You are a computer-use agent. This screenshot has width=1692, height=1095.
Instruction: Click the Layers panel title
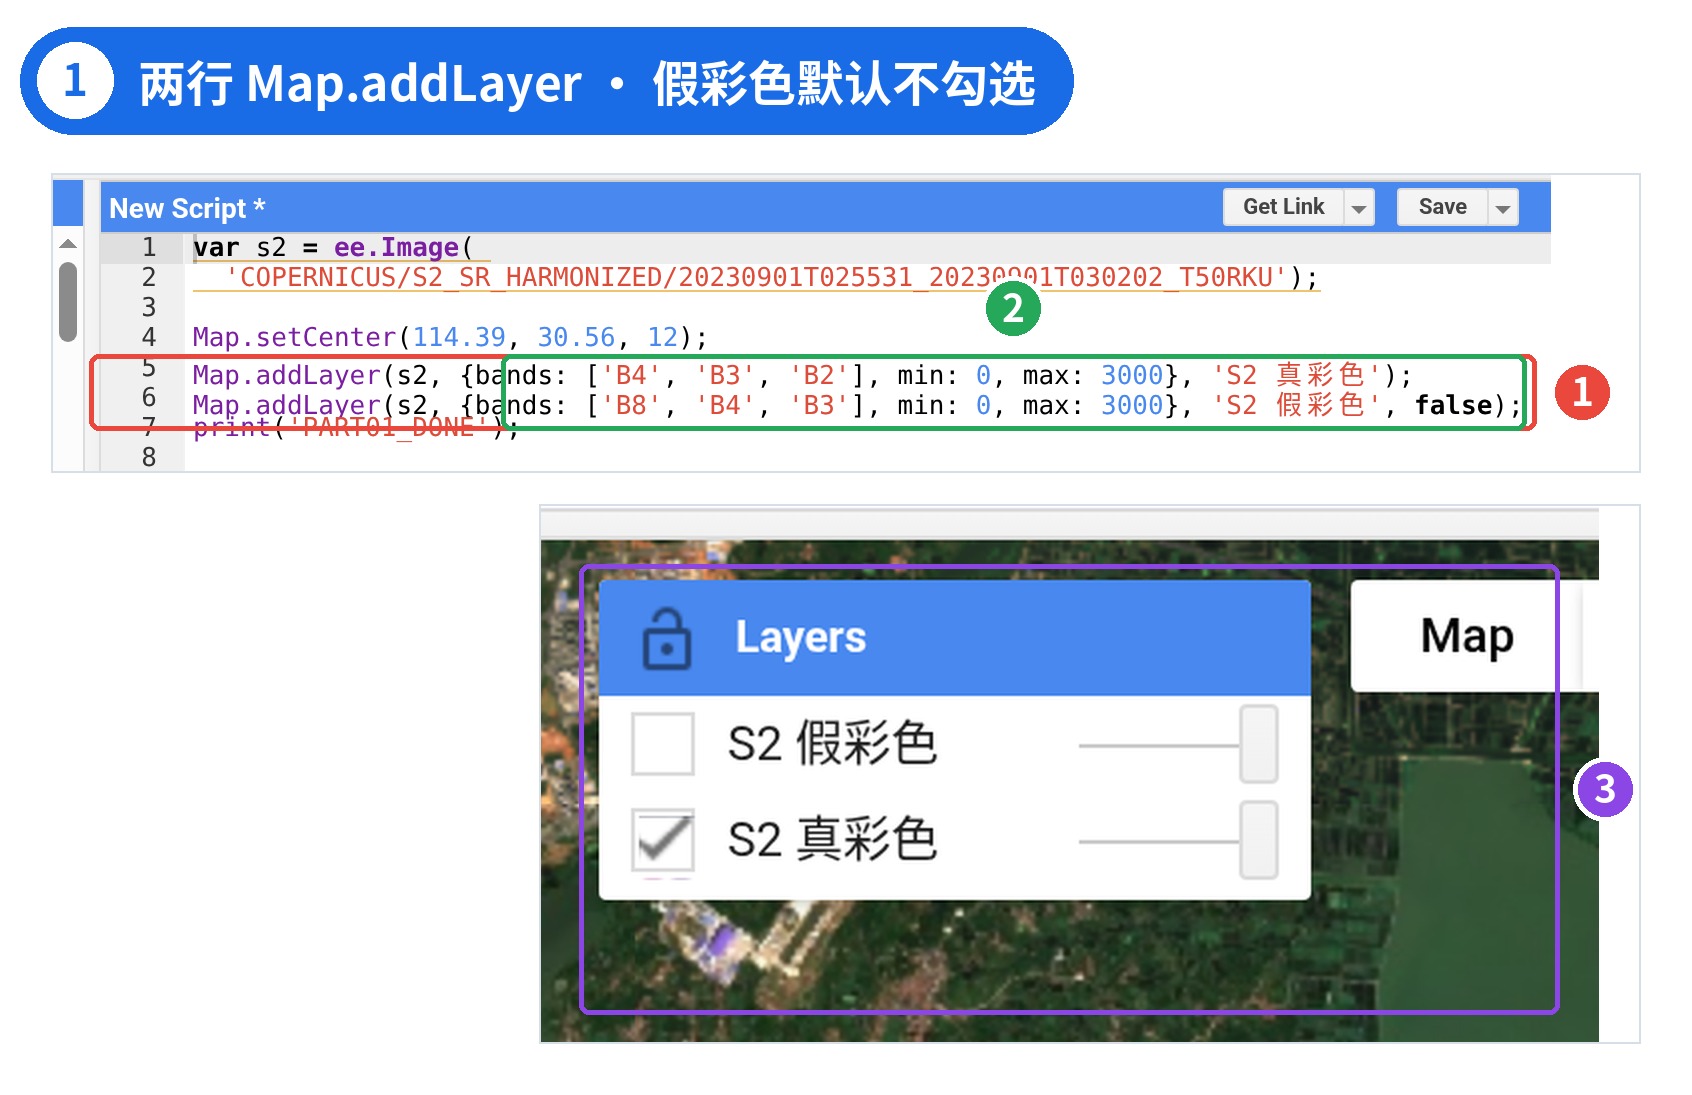pos(801,637)
